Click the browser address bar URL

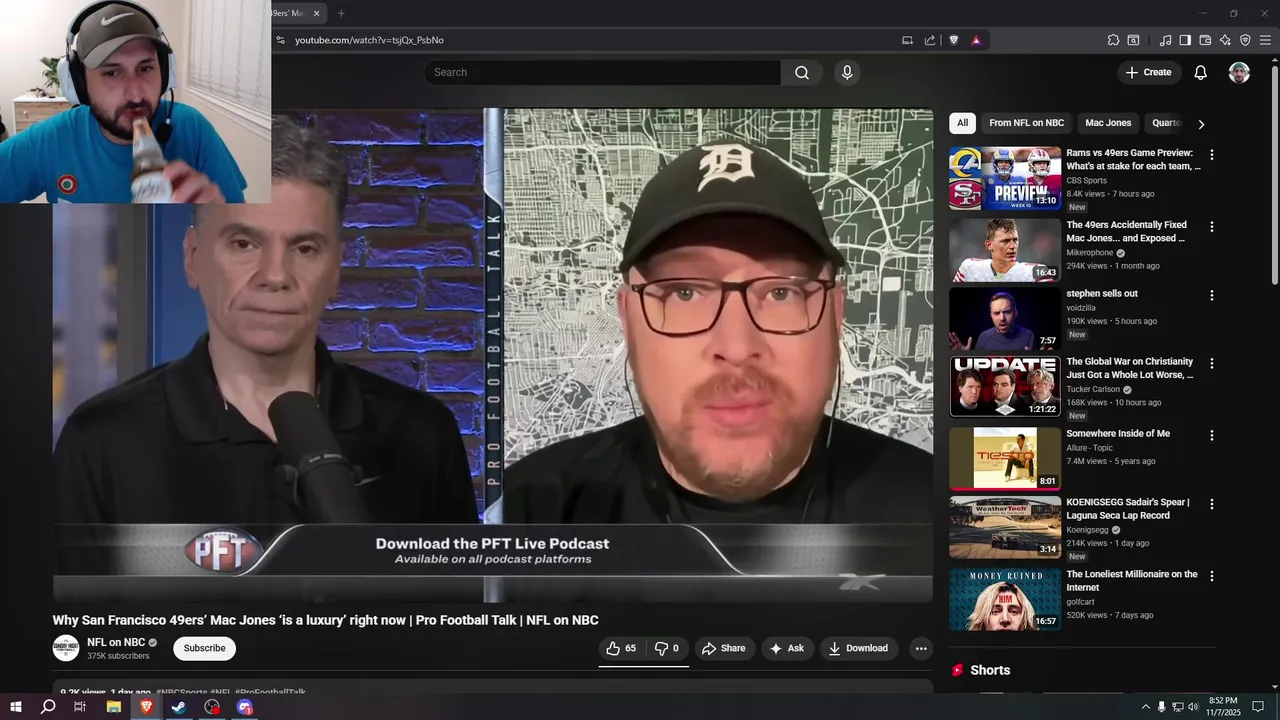click(369, 40)
